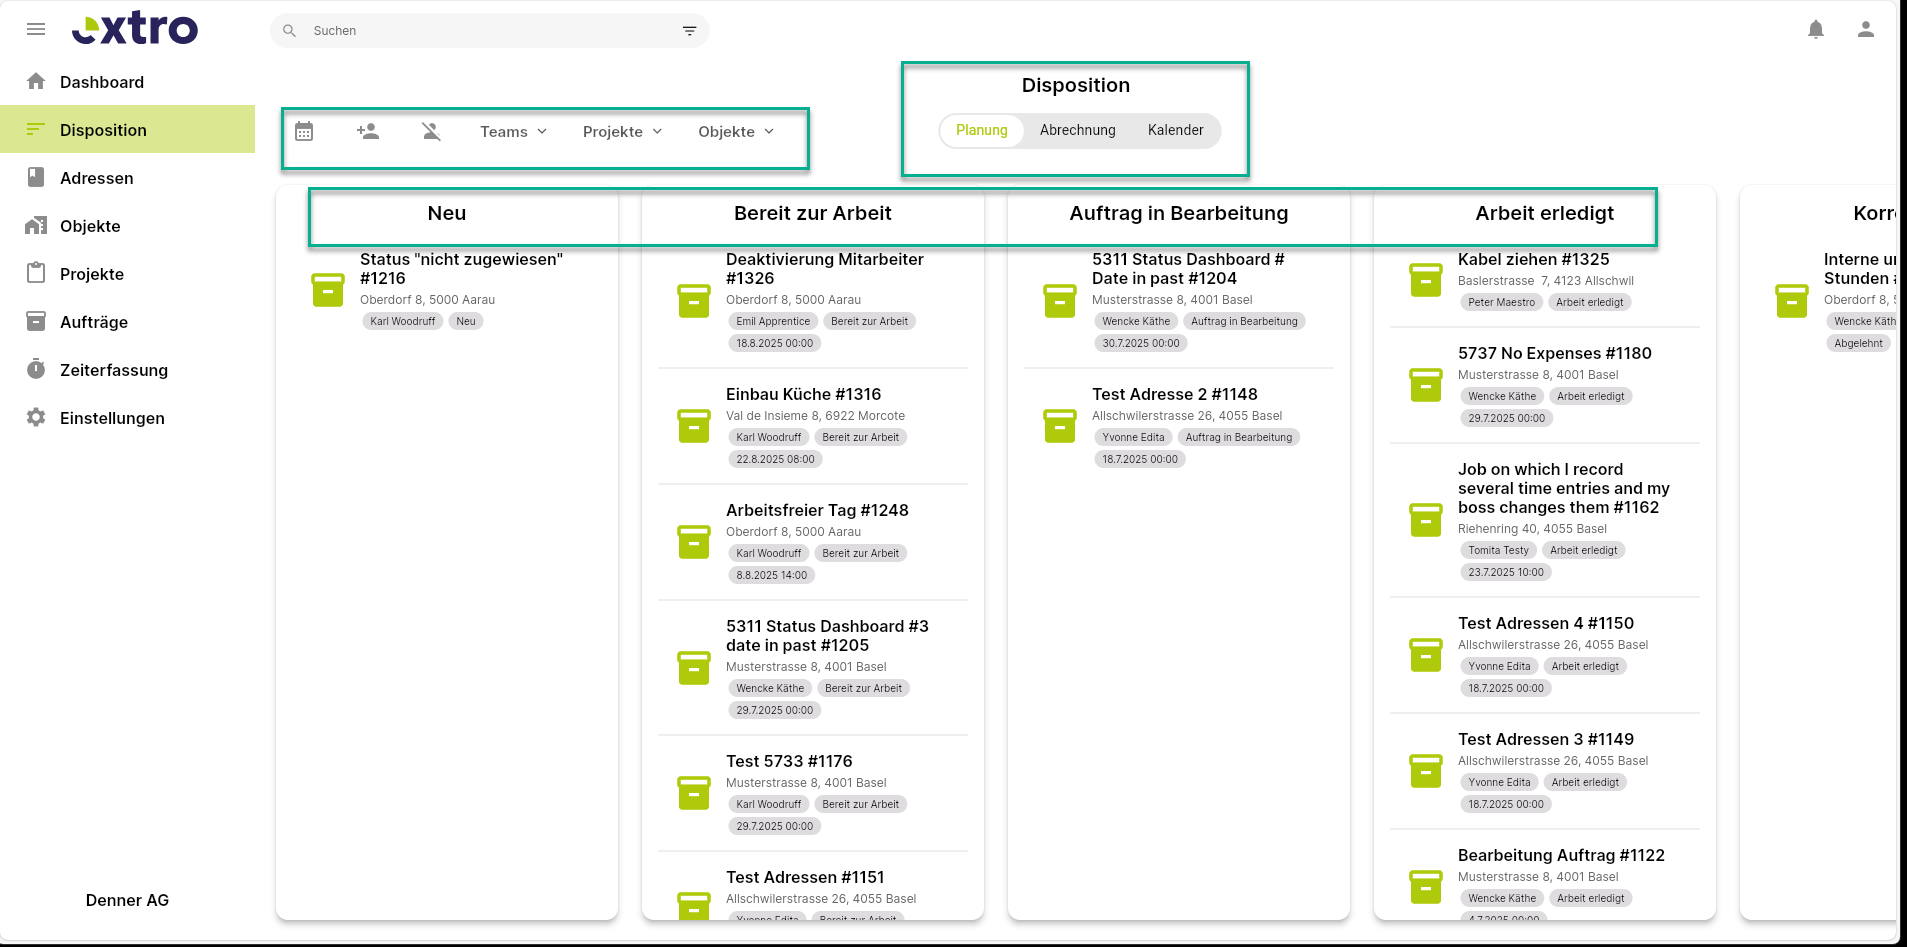Open Projekte in sidebar
Image resolution: width=1907 pixels, height=947 pixels.
pos(127,274)
